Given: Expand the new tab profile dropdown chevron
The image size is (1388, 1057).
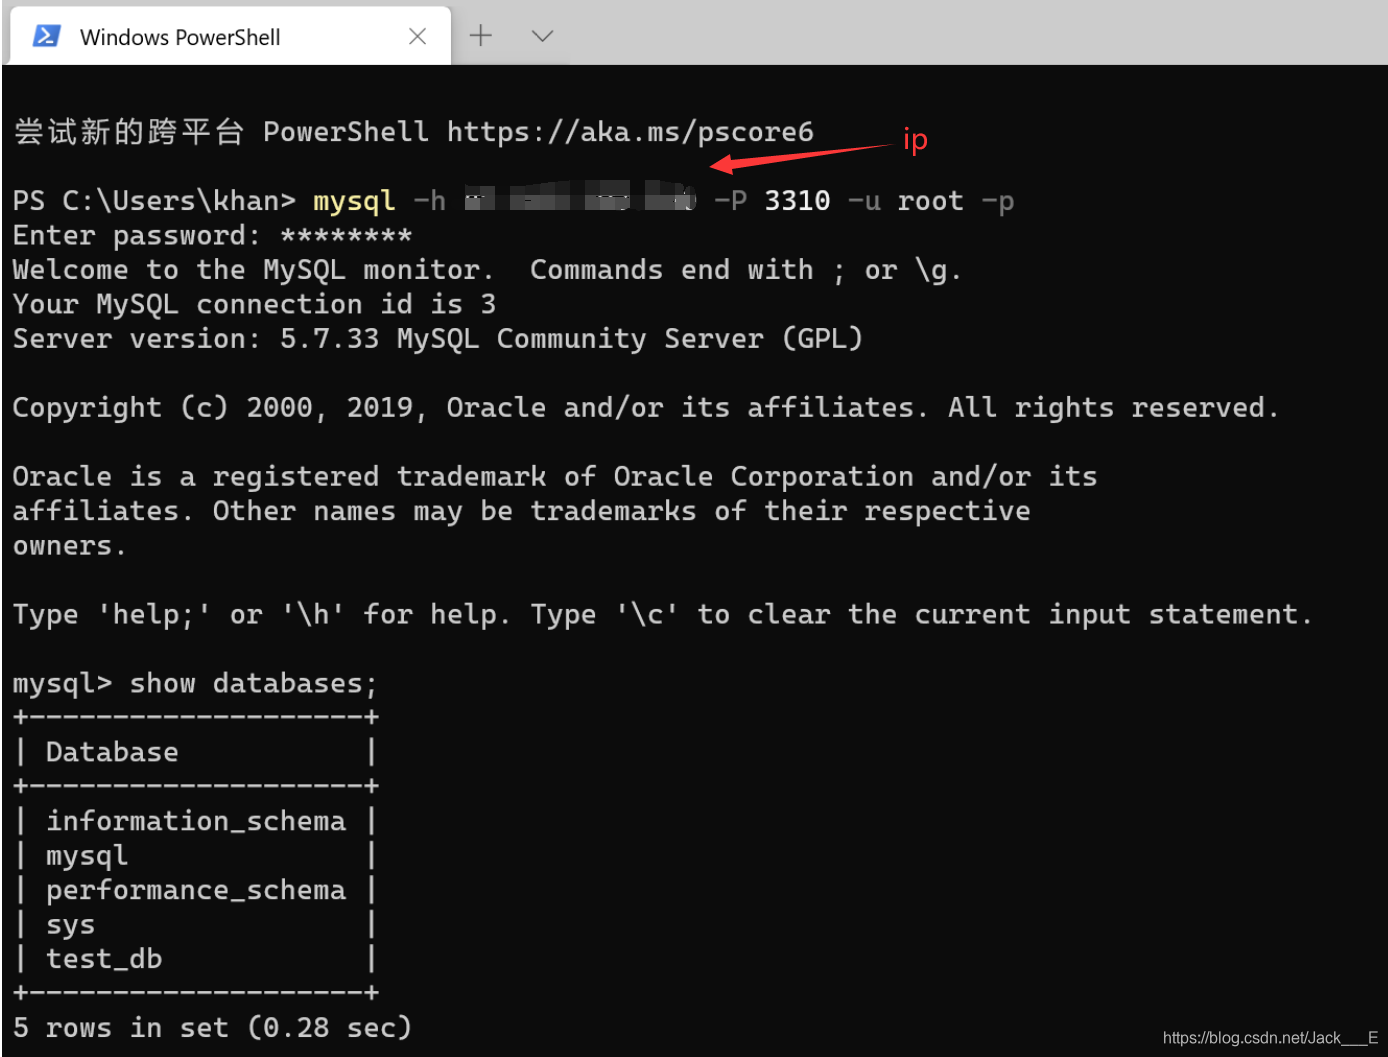Looking at the screenshot, I should point(542,36).
